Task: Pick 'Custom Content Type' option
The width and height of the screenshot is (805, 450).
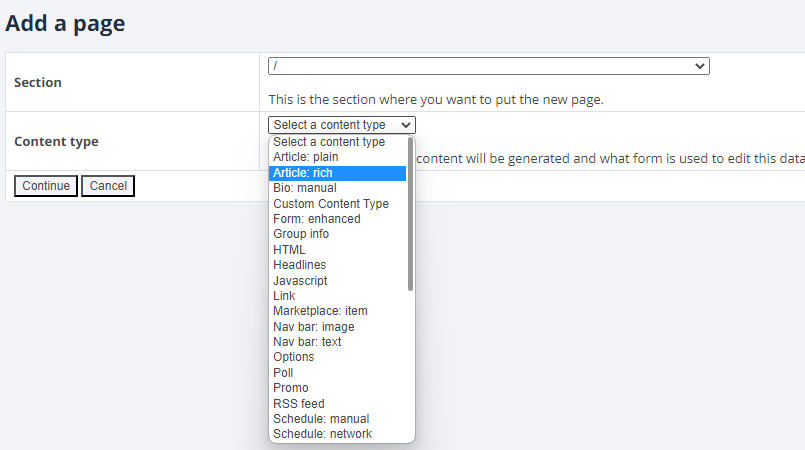Action: click(331, 204)
